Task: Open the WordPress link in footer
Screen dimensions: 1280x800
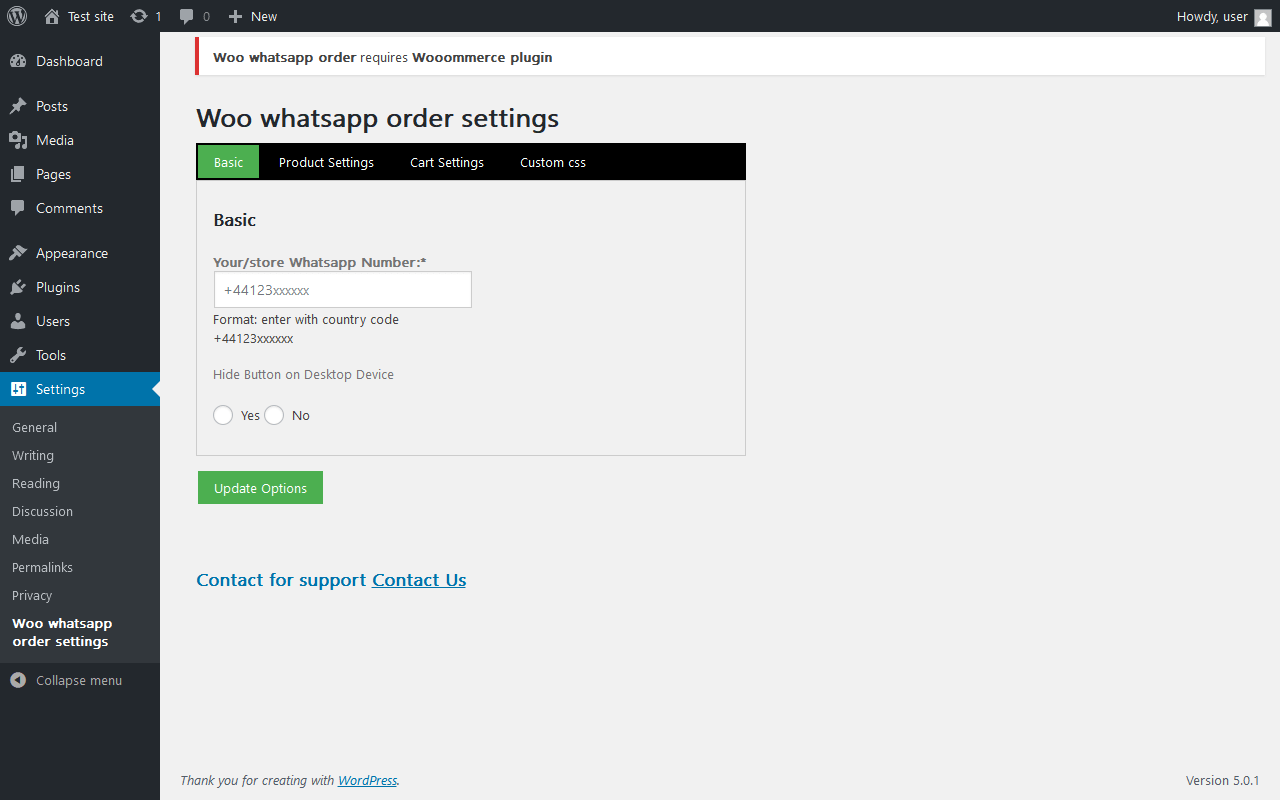Action: [367, 780]
